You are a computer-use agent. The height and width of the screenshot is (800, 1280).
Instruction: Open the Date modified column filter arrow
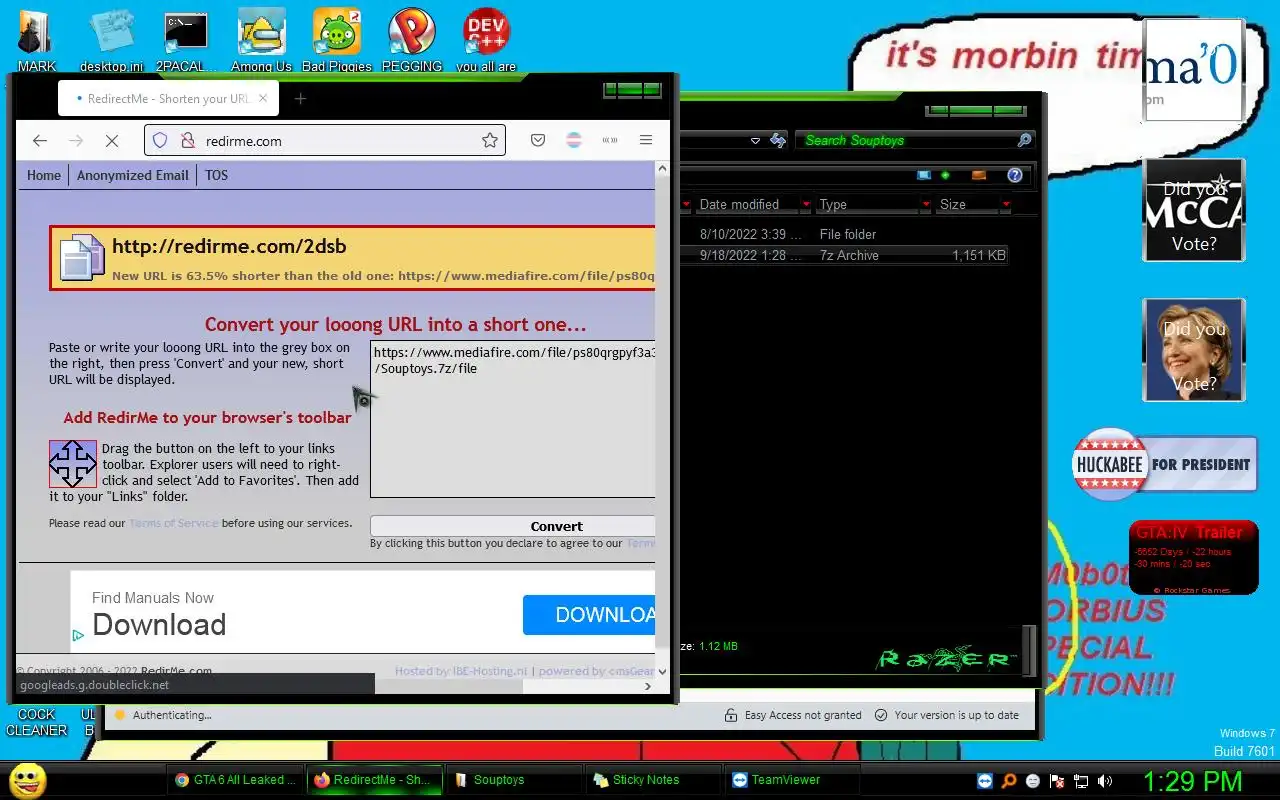(805, 205)
